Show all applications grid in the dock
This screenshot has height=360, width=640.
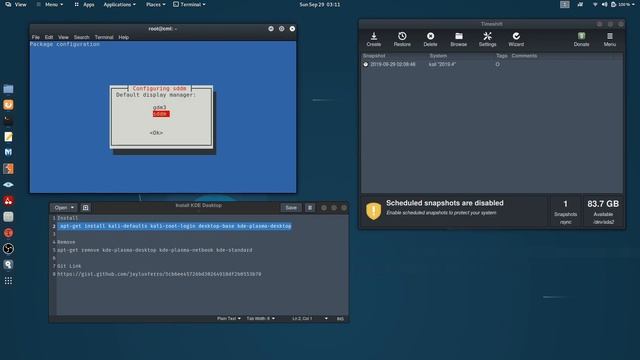(x=8, y=281)
